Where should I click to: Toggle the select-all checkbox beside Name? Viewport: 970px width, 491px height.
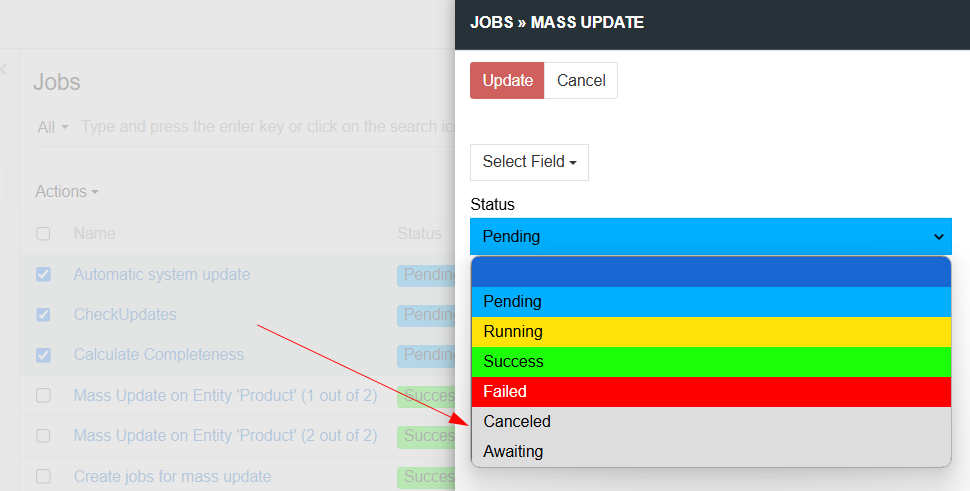coord(43,234)
